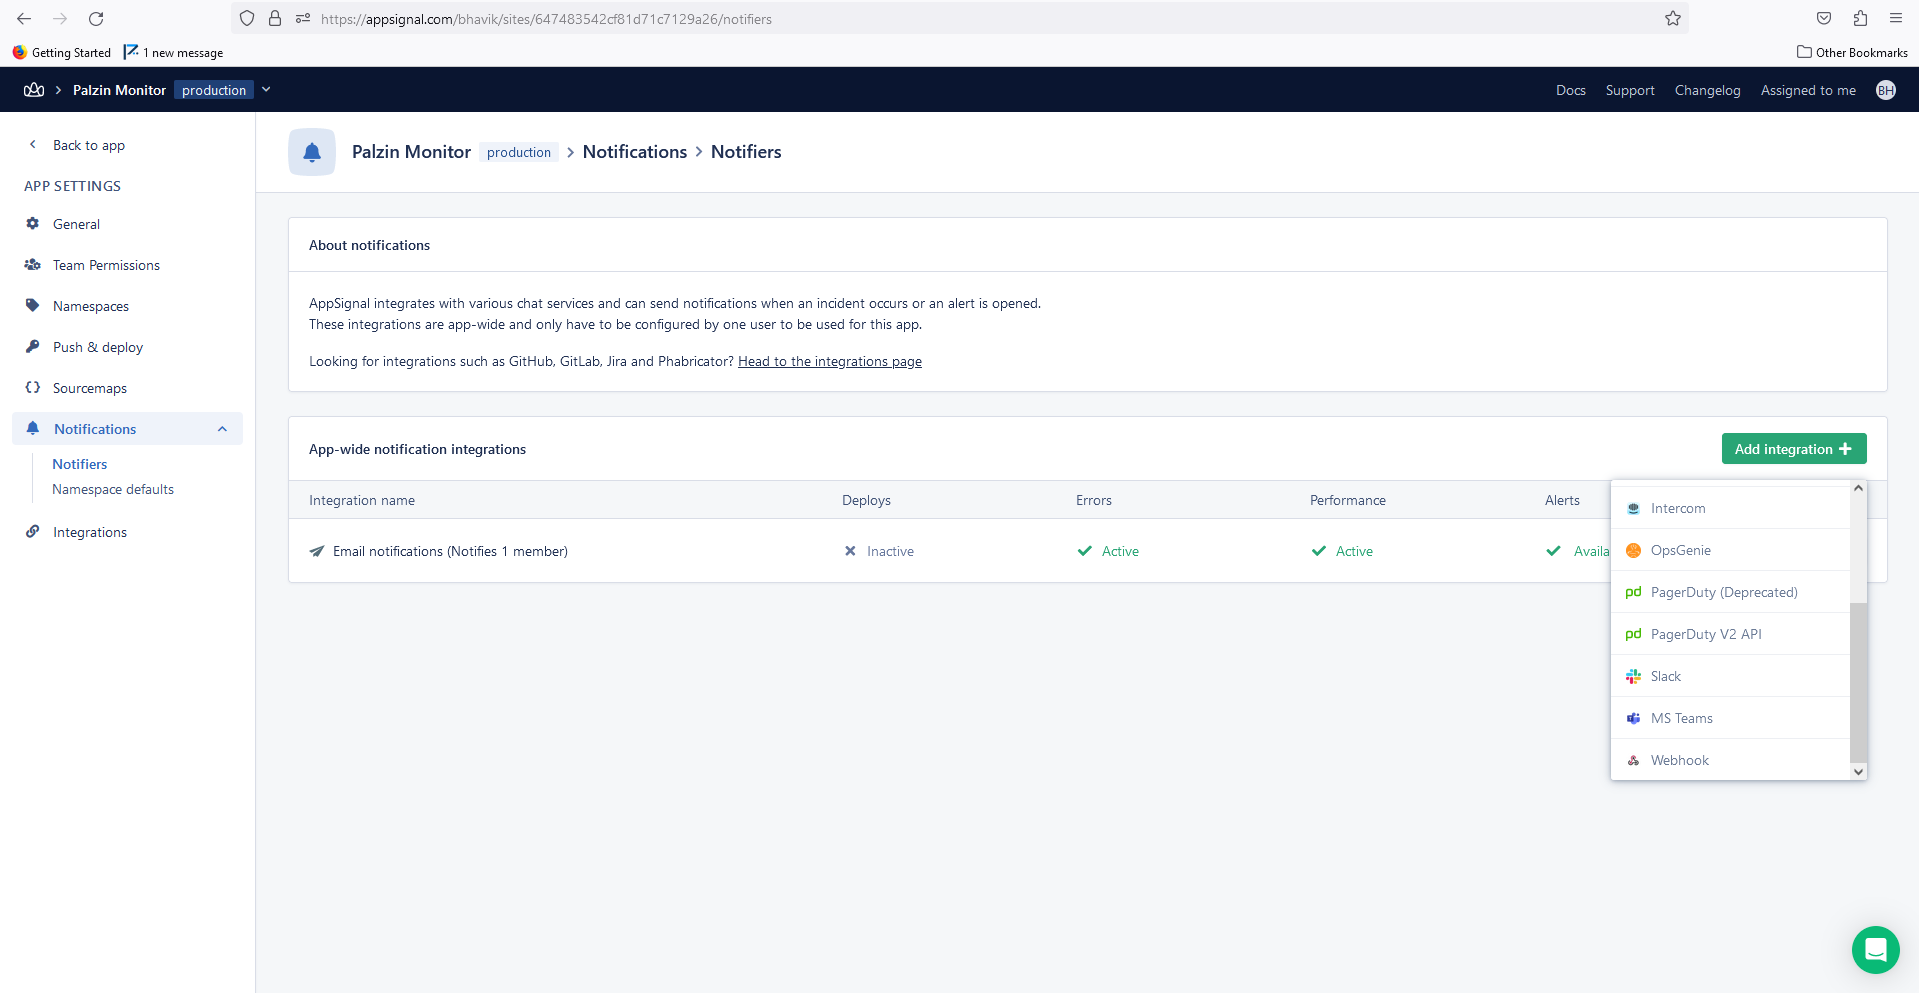Click the Notifications breadcrumb
The image size is (1919, 993).
tap(635, 152)
